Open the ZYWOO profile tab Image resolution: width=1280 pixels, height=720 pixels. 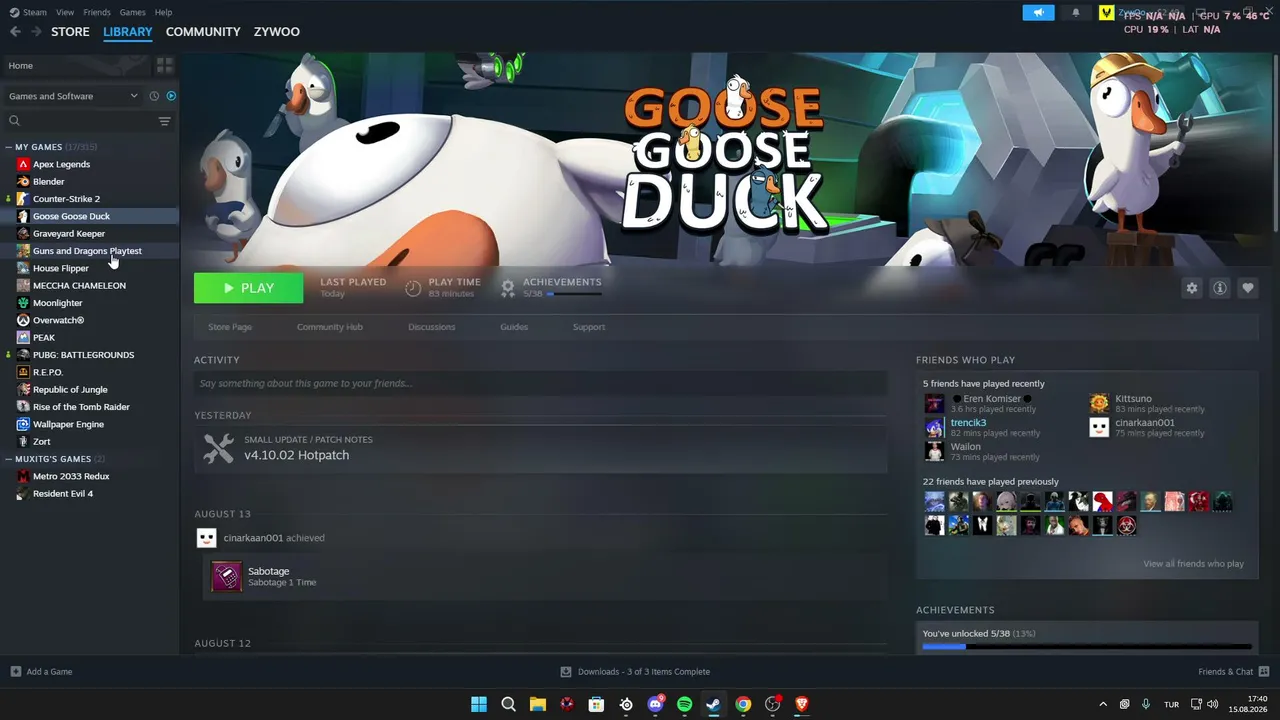277,32
